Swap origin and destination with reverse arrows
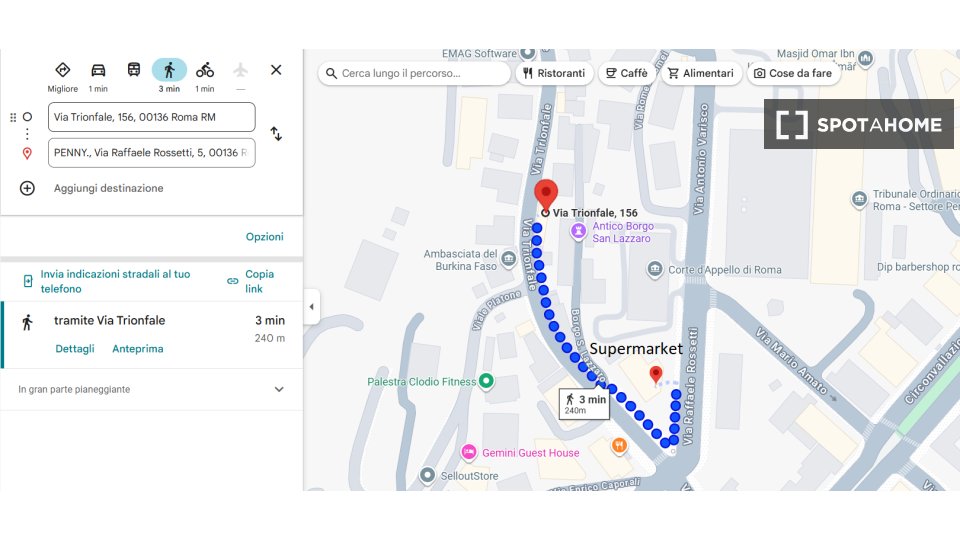Image resolution: width=960 pixels, height=540 pixels. [x=276, y=134]
